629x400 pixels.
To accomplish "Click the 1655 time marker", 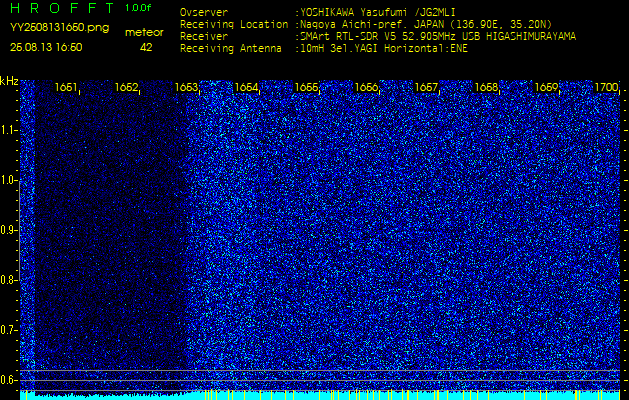I will [306, 87].
